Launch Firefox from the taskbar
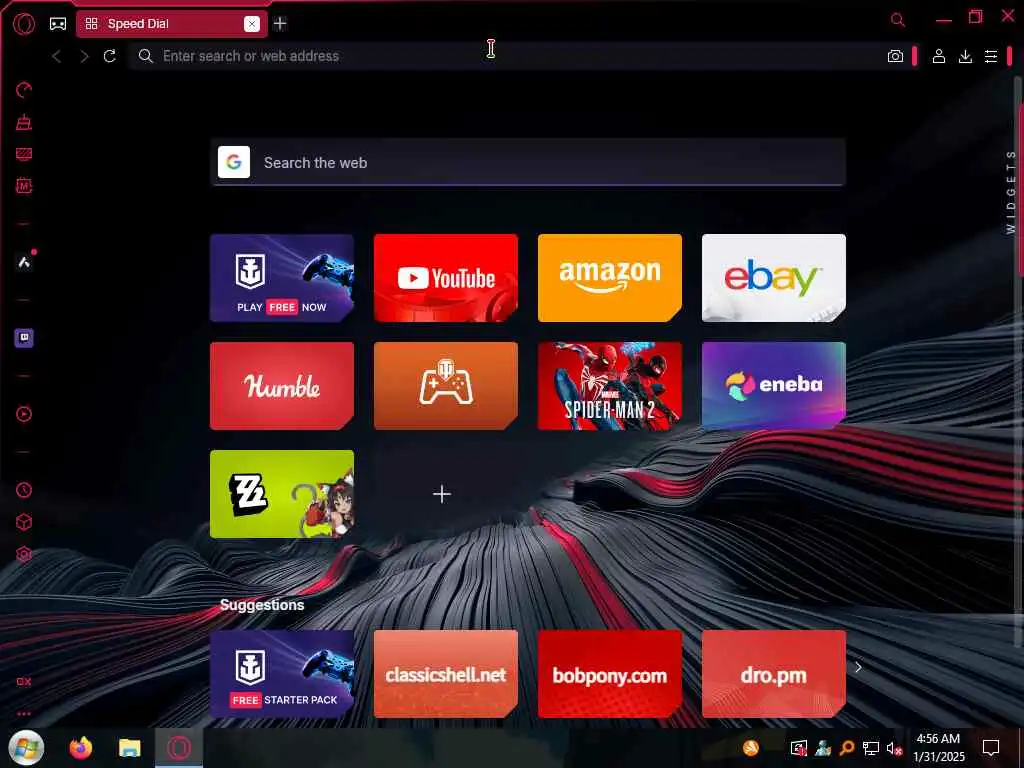 (x=81, y=748)
